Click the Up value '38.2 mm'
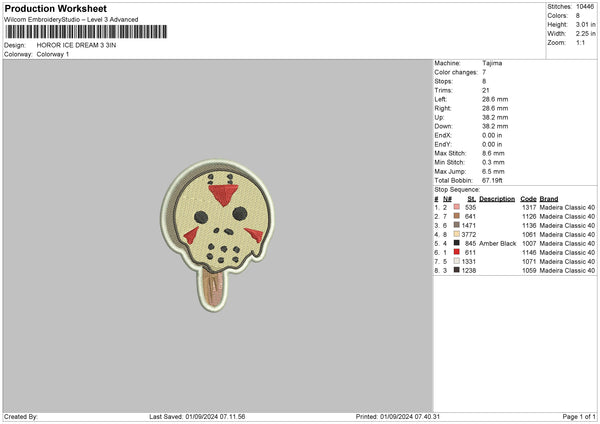This screenshot has height=424, width=600. pos(495,117)
